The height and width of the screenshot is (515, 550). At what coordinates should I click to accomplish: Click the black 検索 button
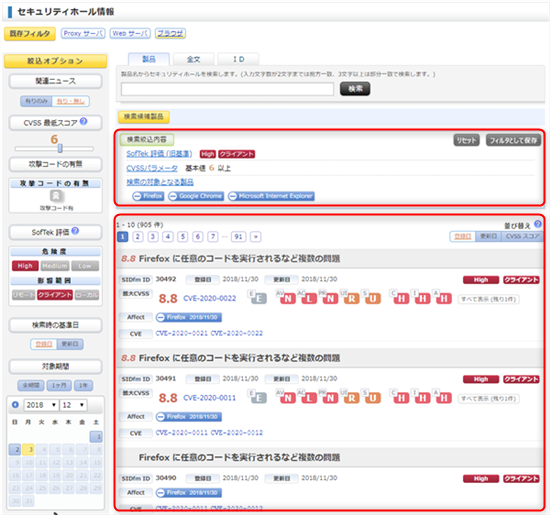tap(355, 88)
